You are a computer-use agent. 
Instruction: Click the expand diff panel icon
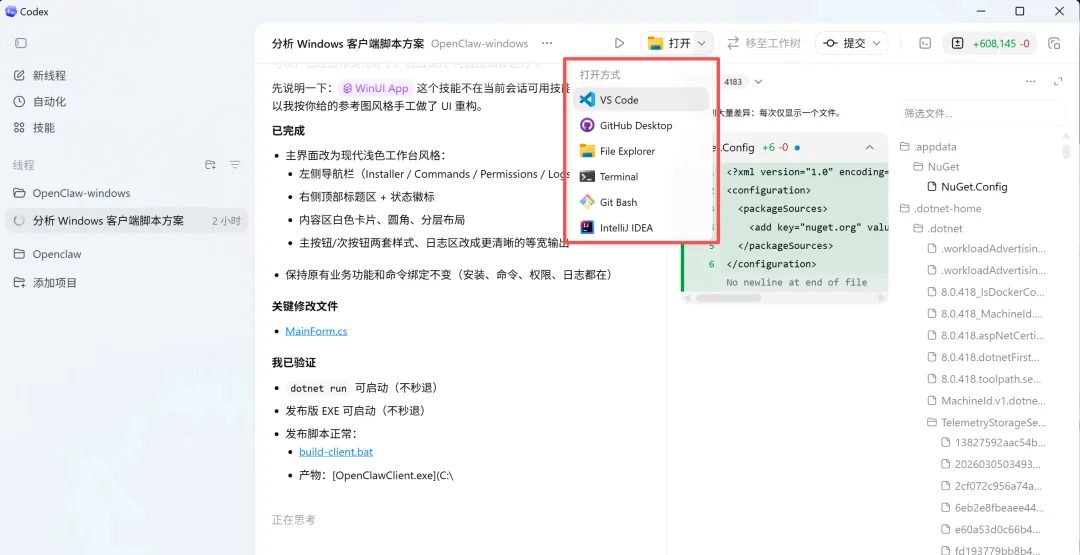point(1058,81)
